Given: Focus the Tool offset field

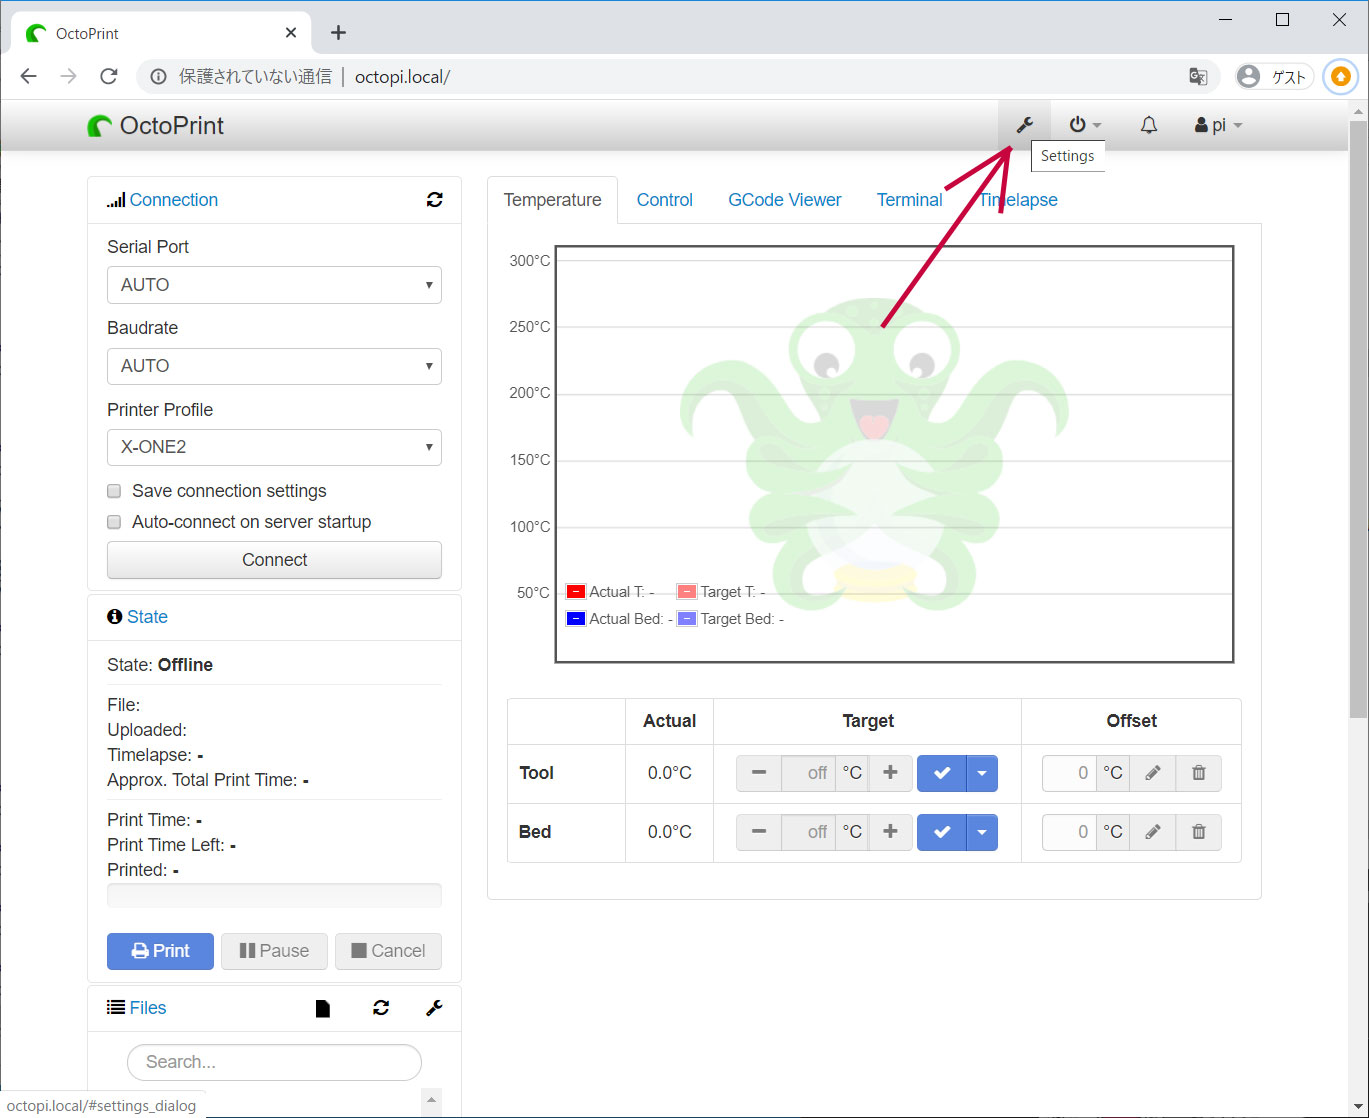Looking at the screenshot, I should (1069, 773).
